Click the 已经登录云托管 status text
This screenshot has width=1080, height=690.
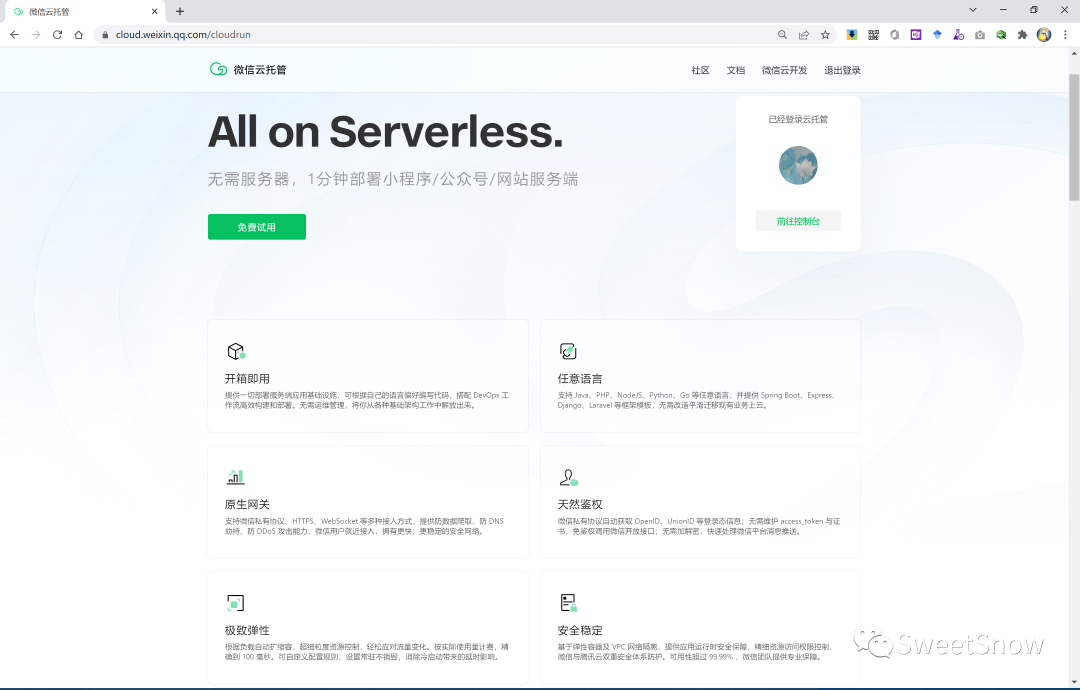(x=798, y=119)
